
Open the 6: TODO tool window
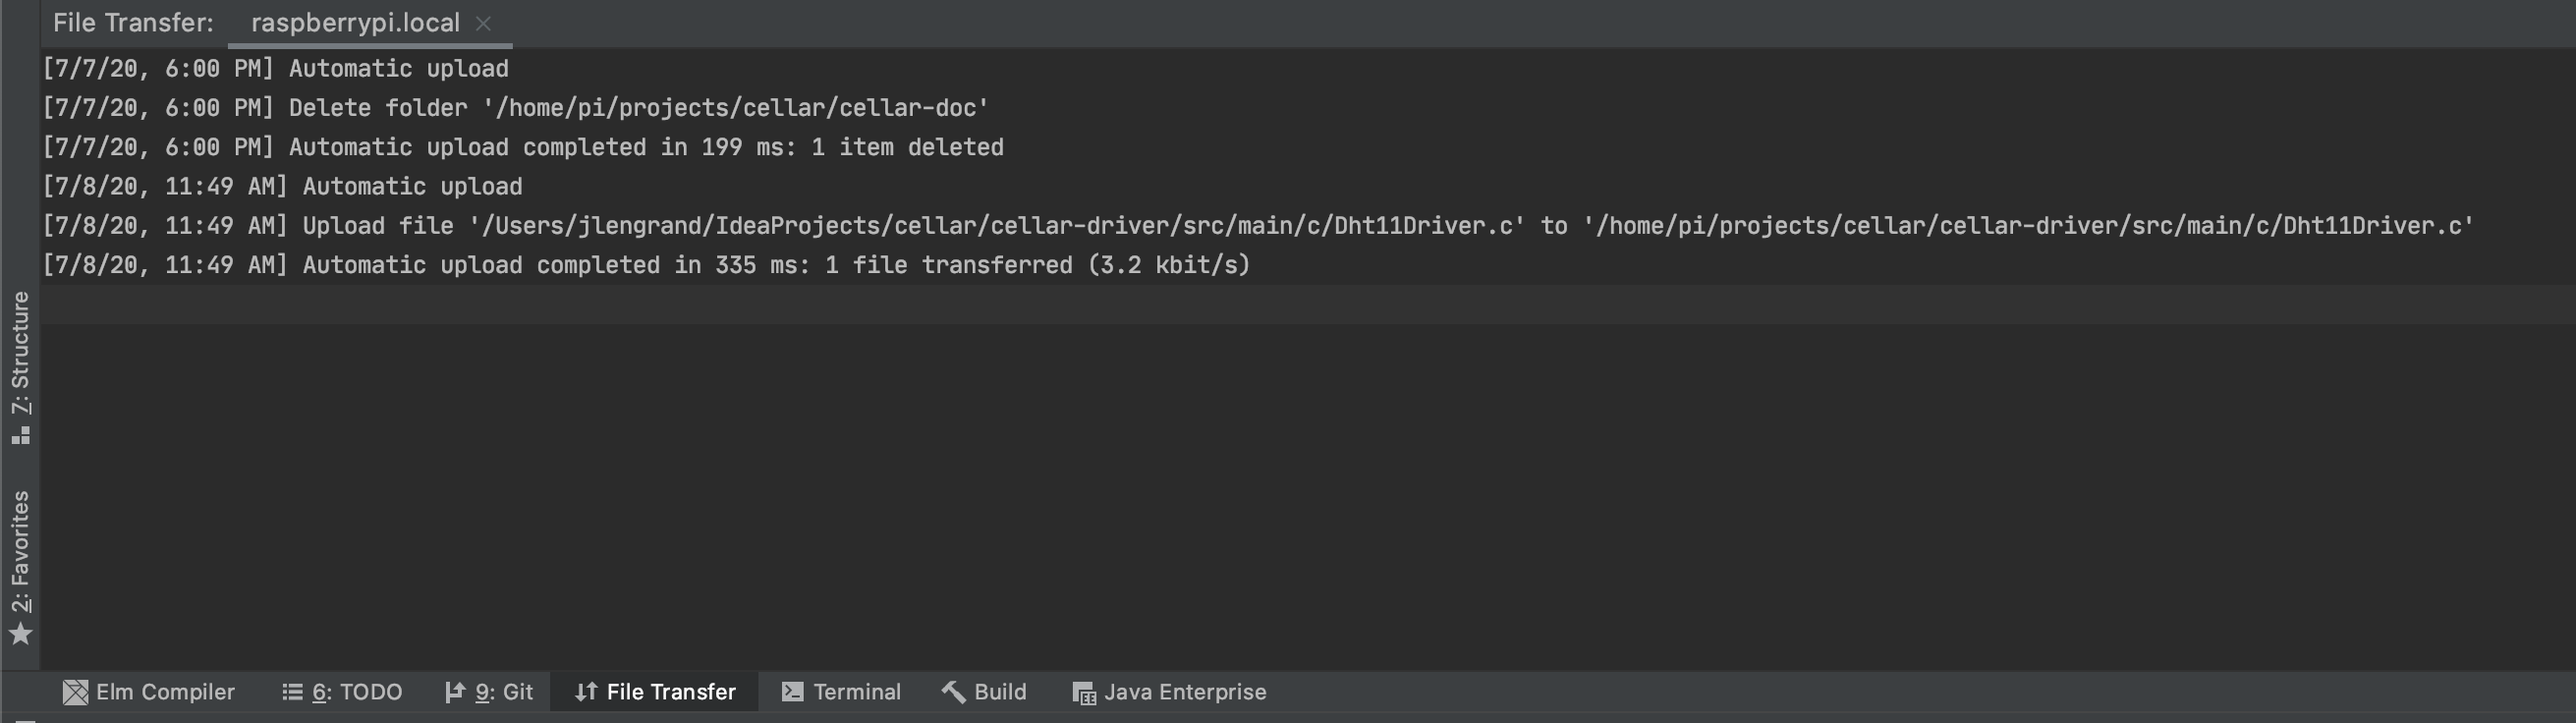point(342,692)
